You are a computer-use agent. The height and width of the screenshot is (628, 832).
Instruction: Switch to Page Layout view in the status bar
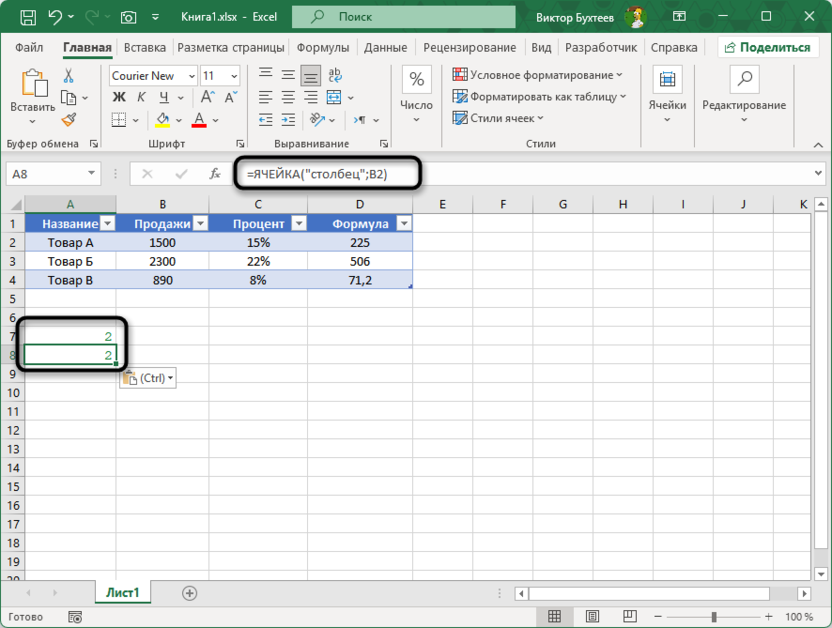(x=581, y=617)
